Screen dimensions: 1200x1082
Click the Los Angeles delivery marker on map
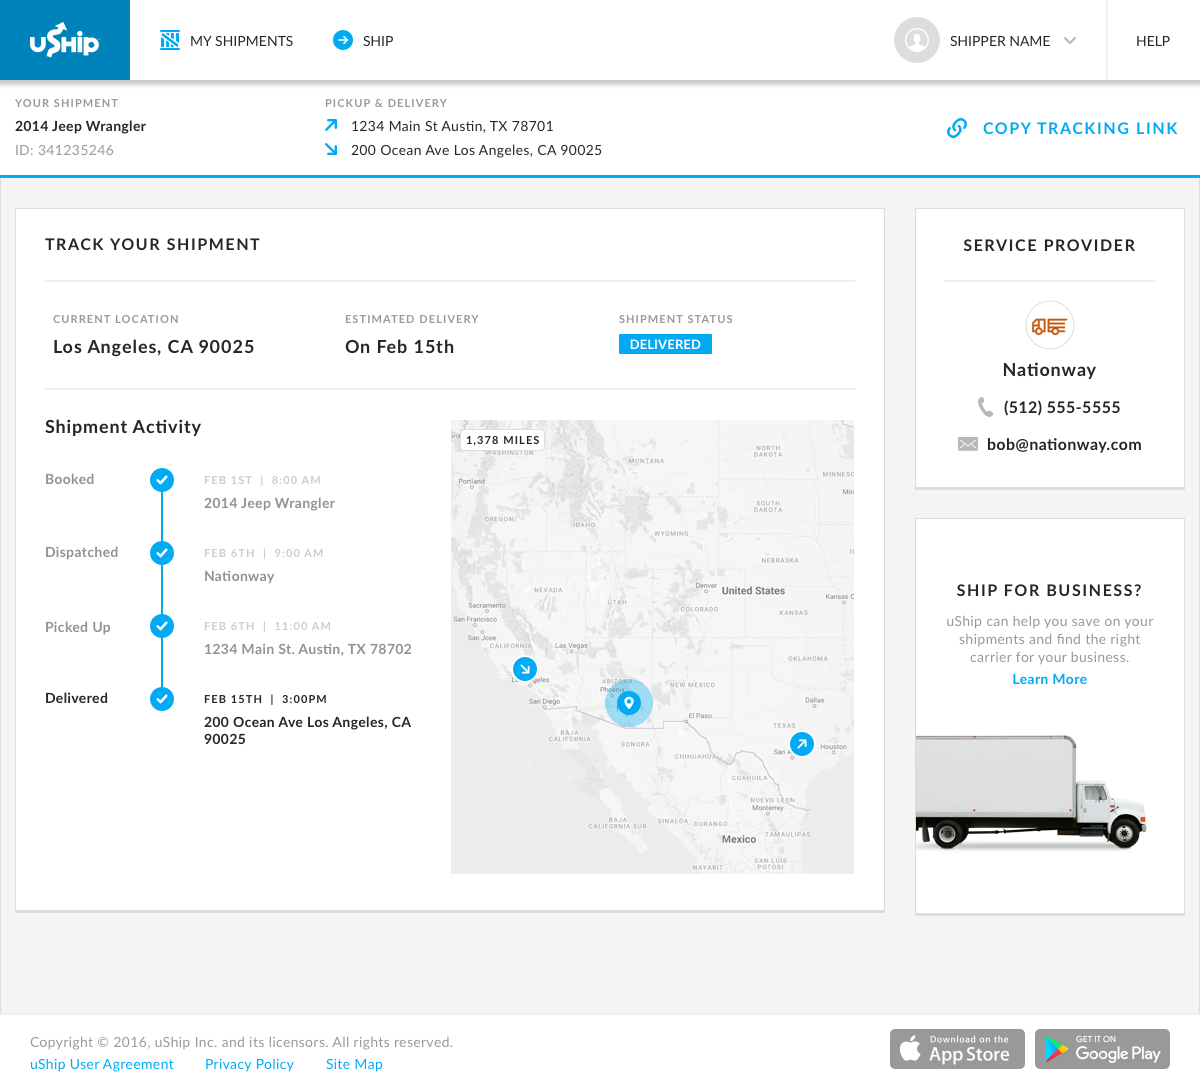(x=525, y=669)
